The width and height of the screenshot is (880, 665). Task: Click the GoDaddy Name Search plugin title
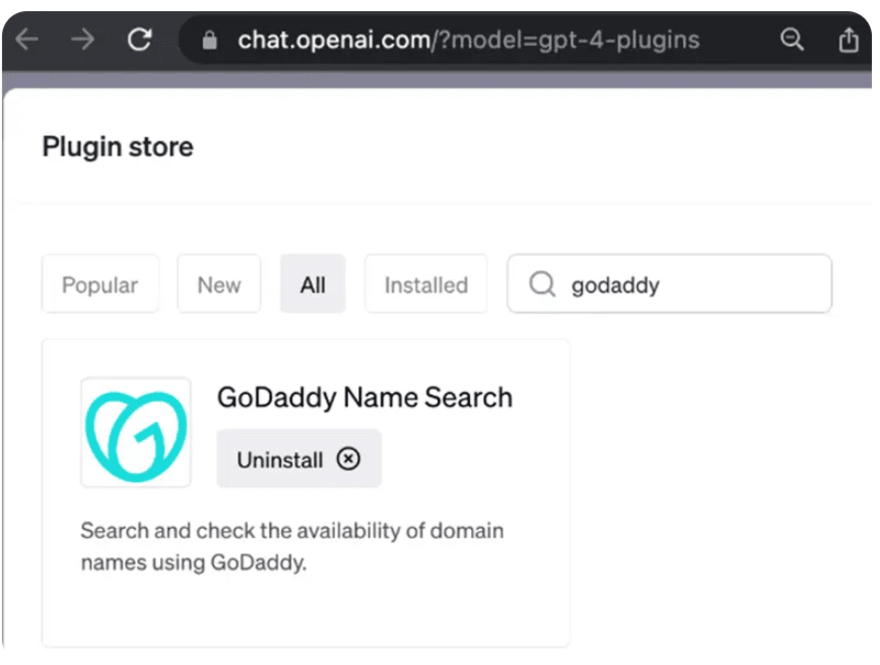coord(365,397)
